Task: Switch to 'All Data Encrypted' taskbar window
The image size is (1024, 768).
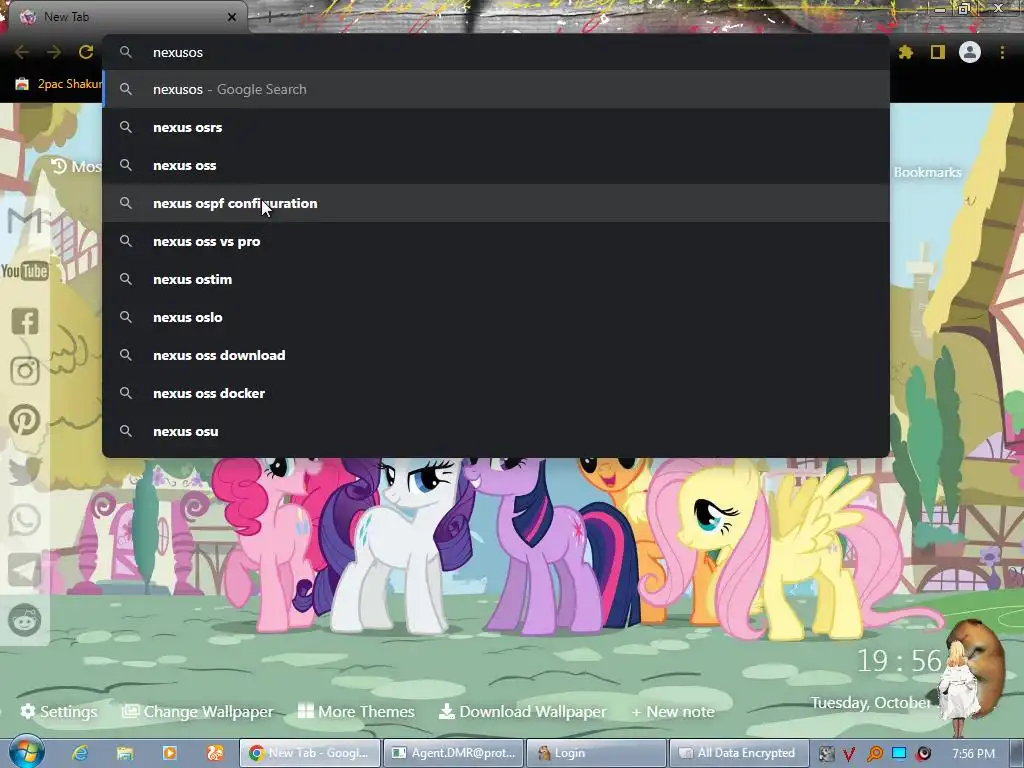Action: click(x=739, y=753)
